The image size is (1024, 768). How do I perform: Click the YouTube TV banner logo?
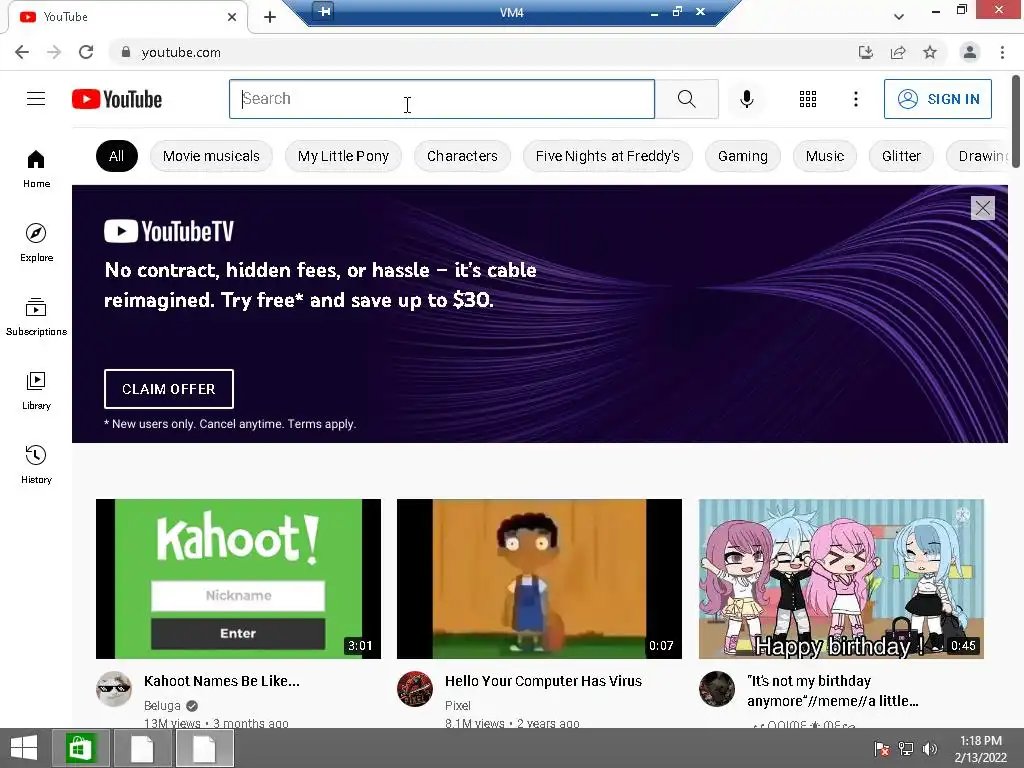coord(168,231)
